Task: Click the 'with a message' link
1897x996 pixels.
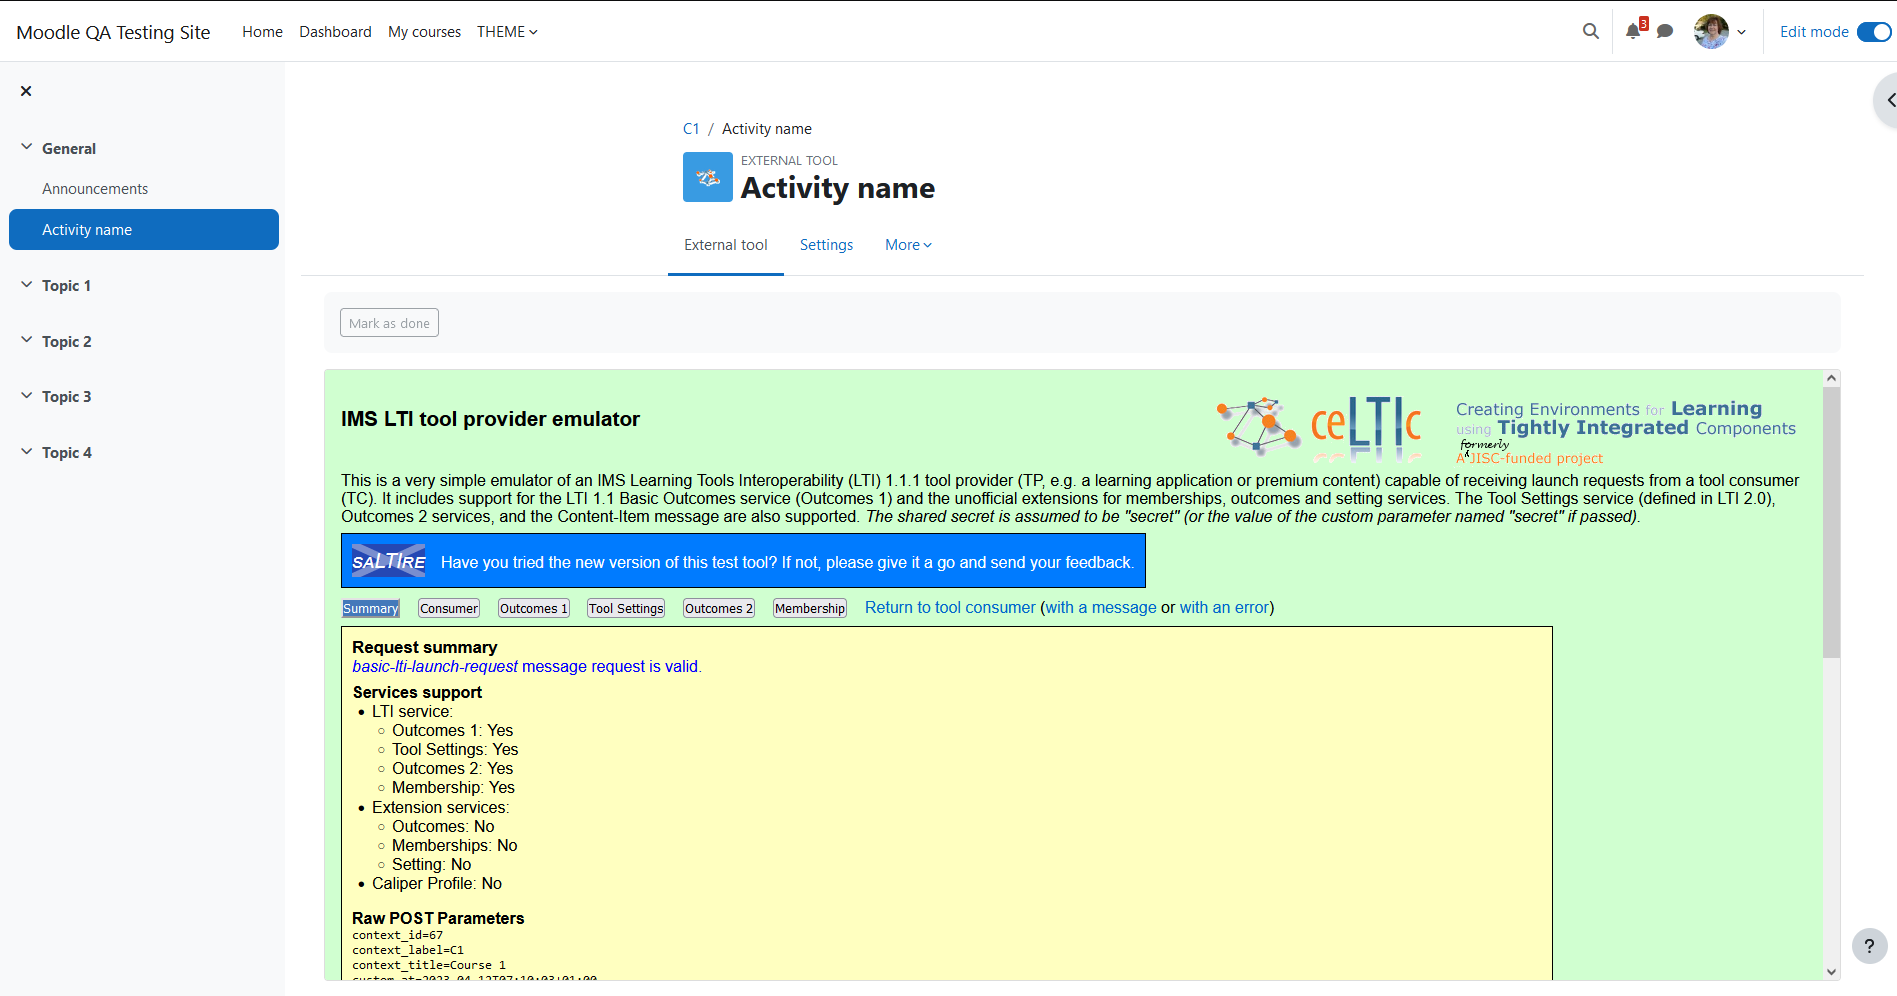Action: tap(1101, 607)
